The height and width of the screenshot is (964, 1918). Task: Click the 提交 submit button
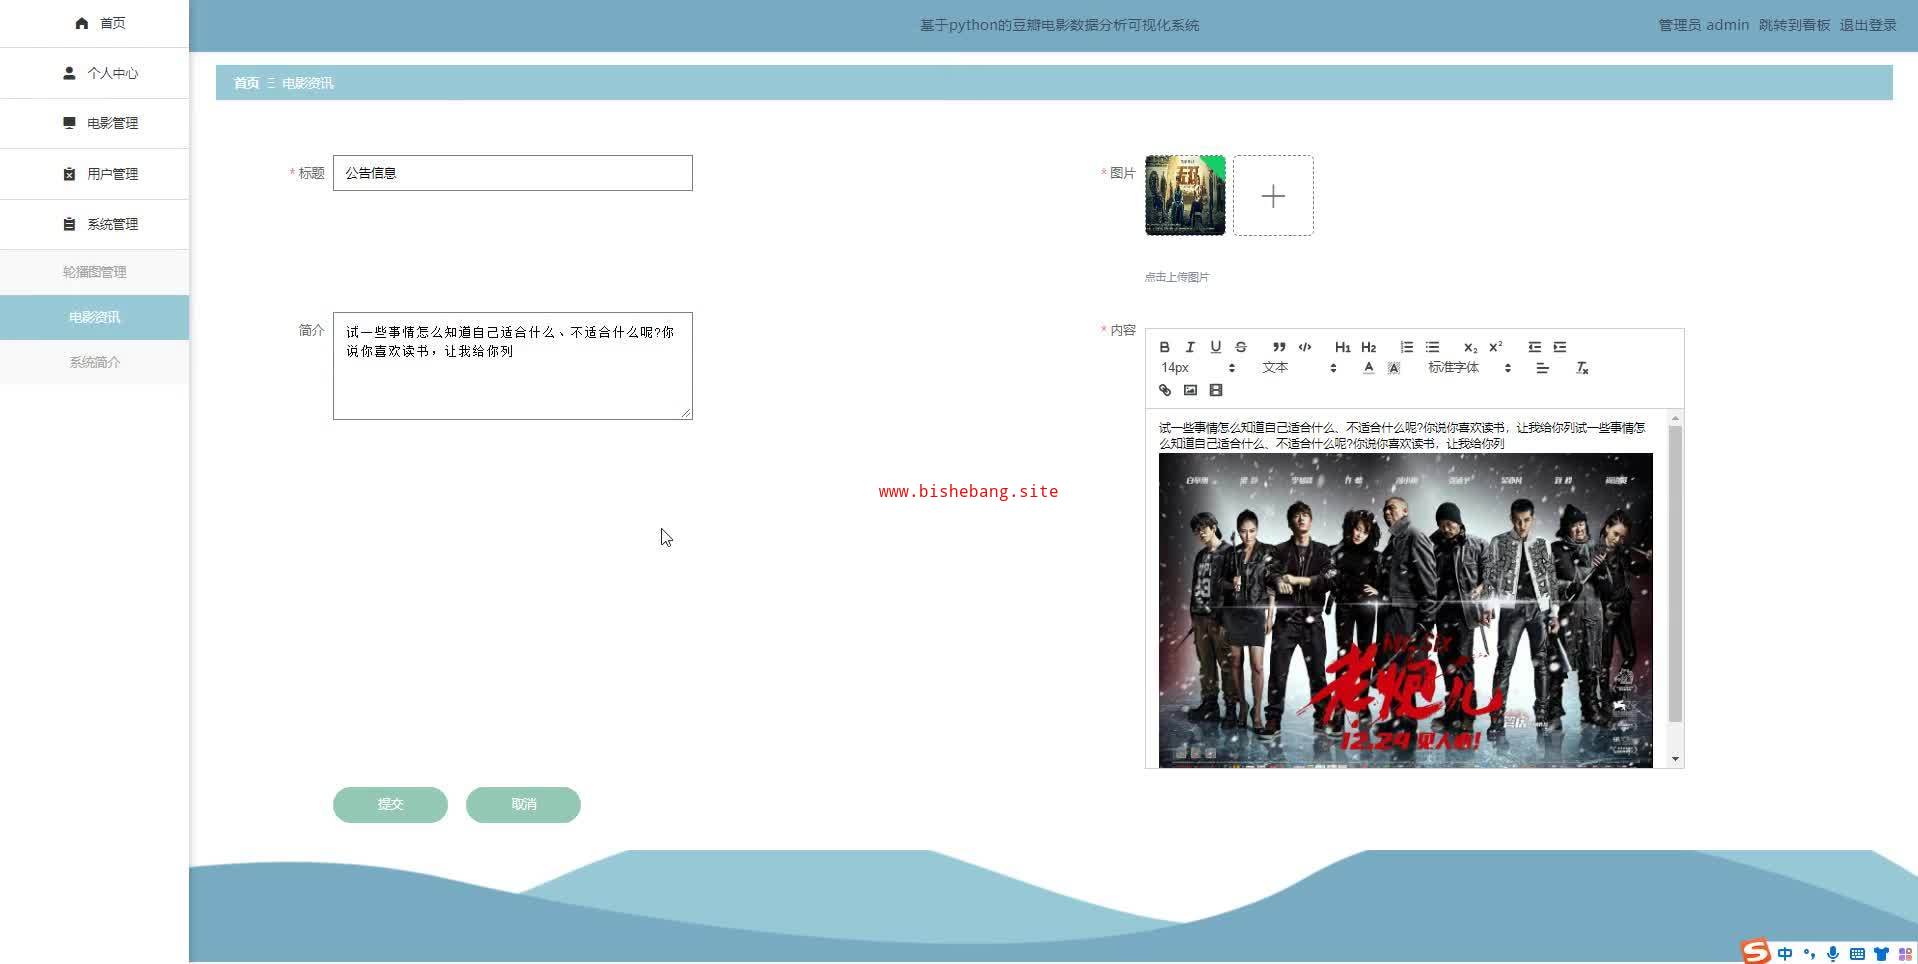(x=390, y=804)
